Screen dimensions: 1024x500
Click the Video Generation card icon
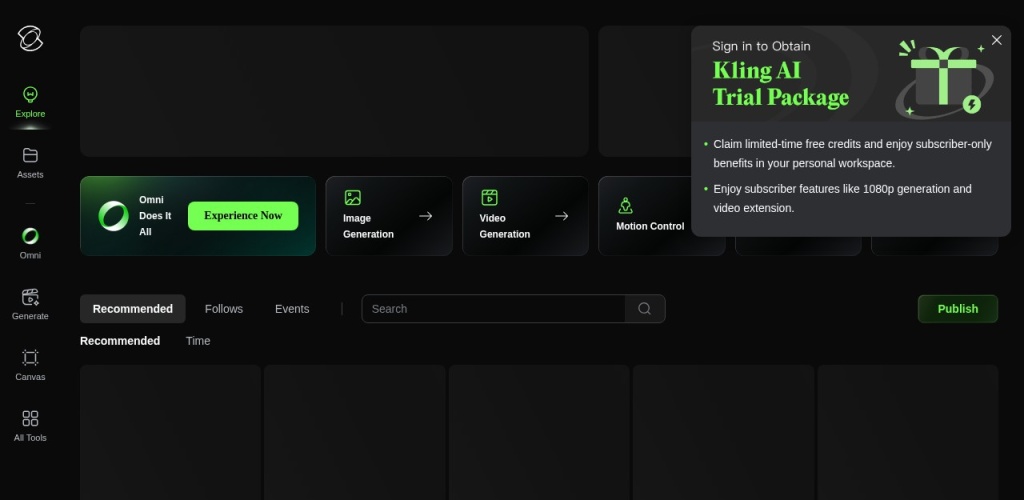pos(489,198)
